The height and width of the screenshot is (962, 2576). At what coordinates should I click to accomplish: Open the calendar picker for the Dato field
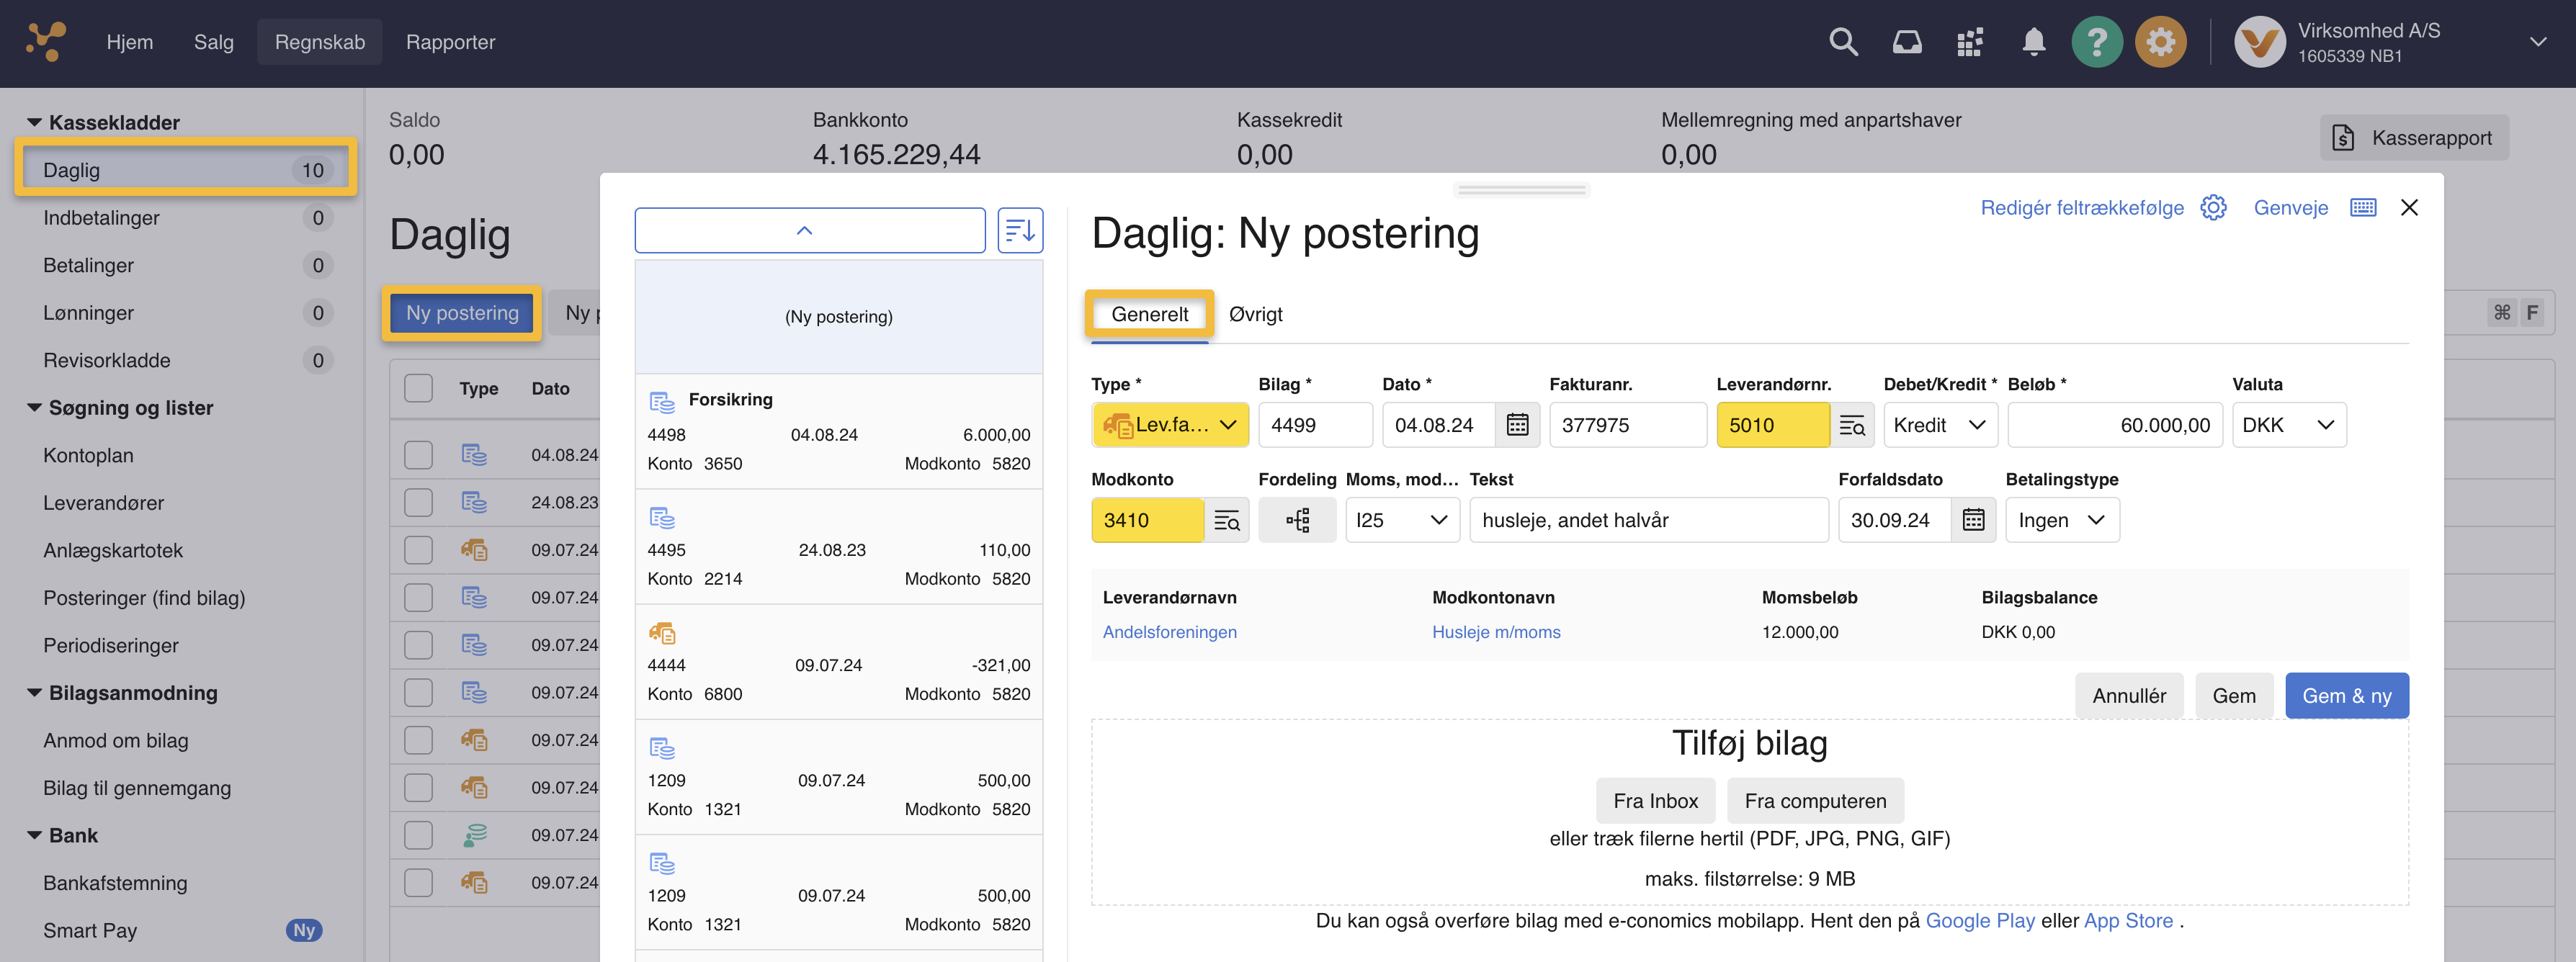[1518, 424]
